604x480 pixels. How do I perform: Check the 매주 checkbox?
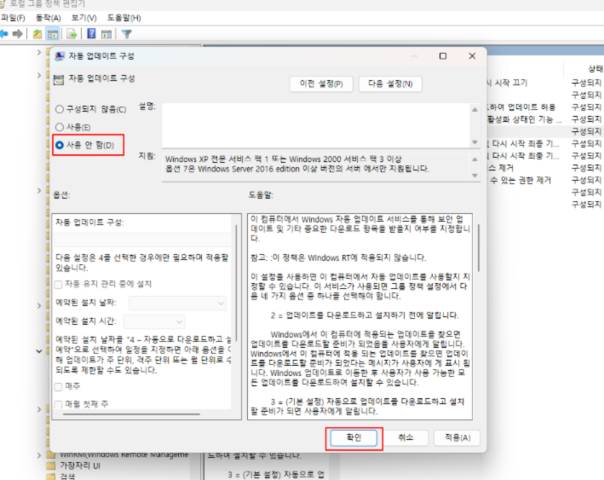click(59, 386)
